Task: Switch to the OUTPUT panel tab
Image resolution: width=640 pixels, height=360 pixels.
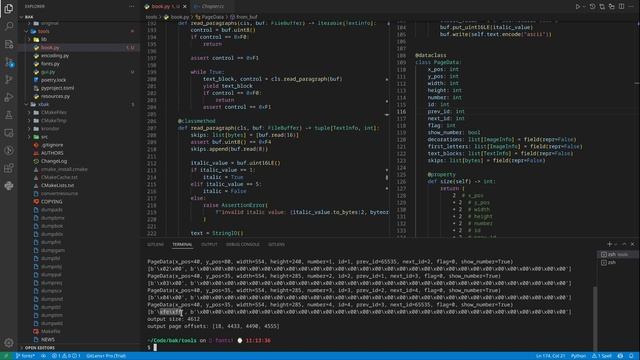Action: 209,244
